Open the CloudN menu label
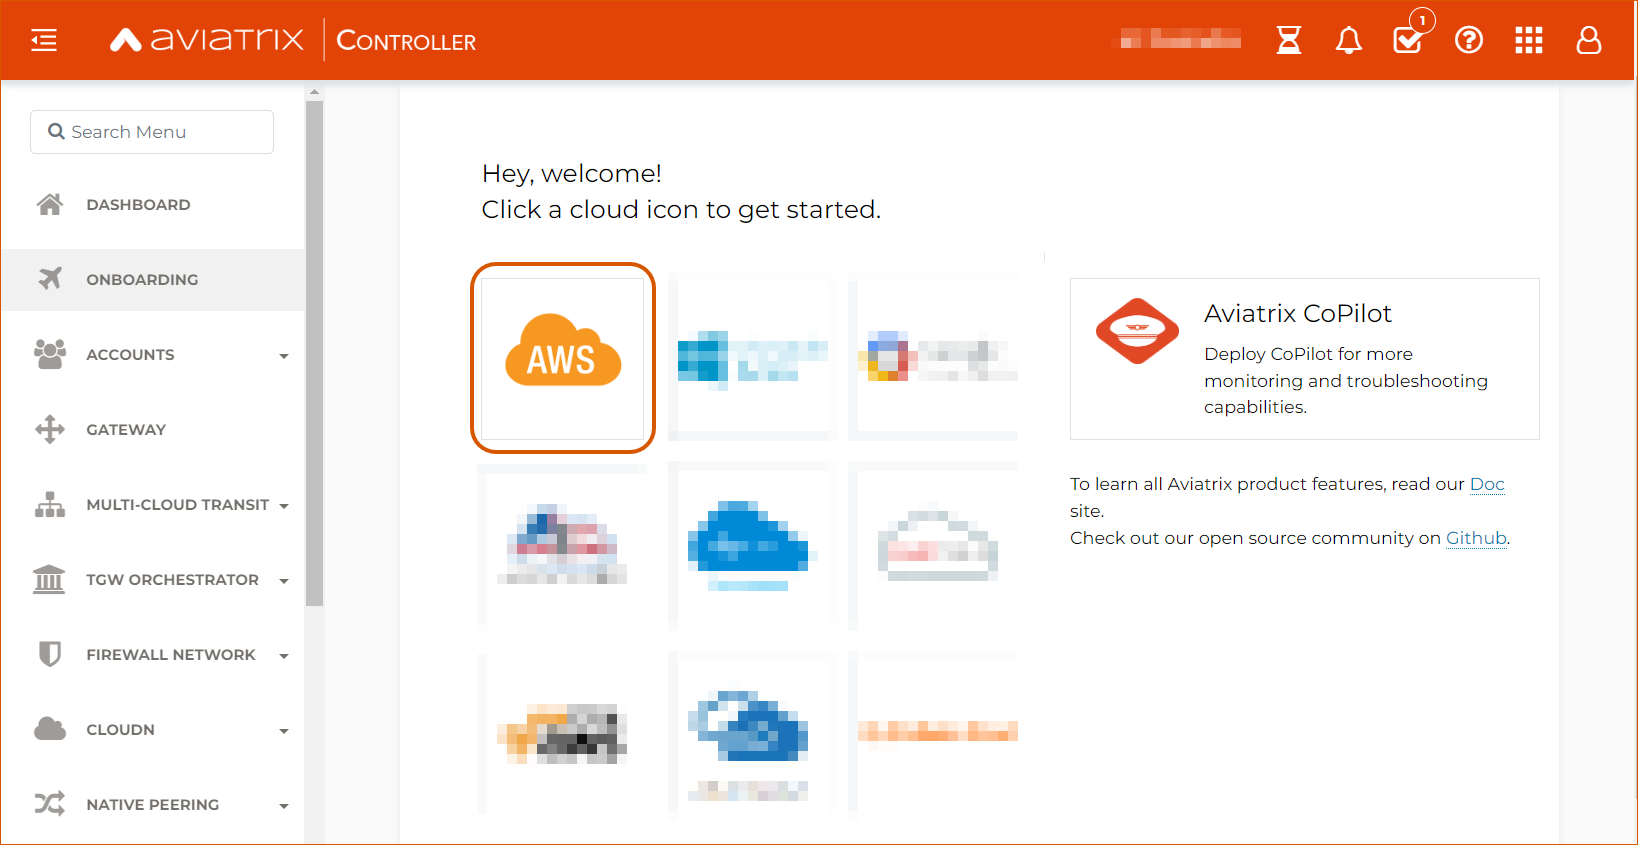The width and height of the screenshot is (1638, 845). pos(120,730)
